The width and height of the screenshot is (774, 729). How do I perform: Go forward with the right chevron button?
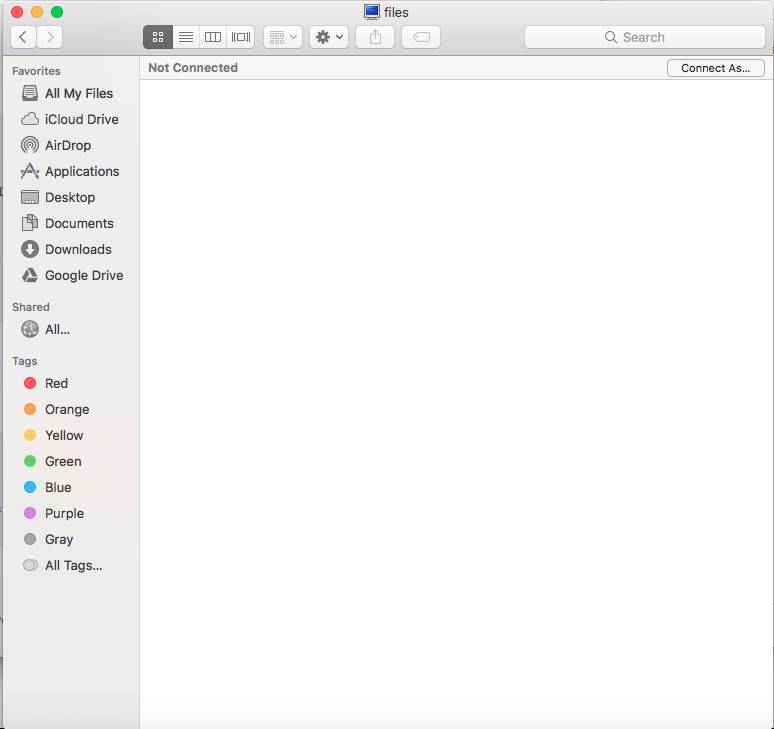(49, 37)
